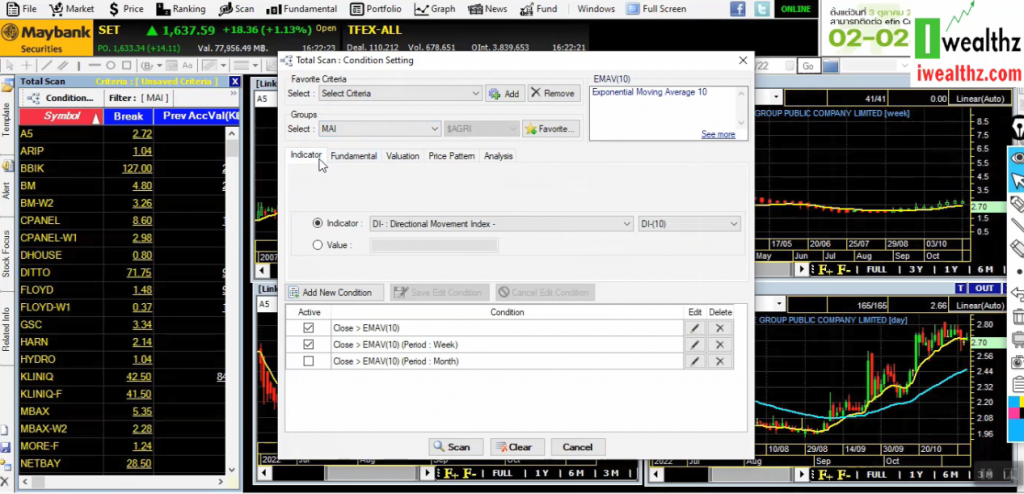Screen dimensions: 1024x494
Task: Click the Favorite... button
Action: (551, 129)
